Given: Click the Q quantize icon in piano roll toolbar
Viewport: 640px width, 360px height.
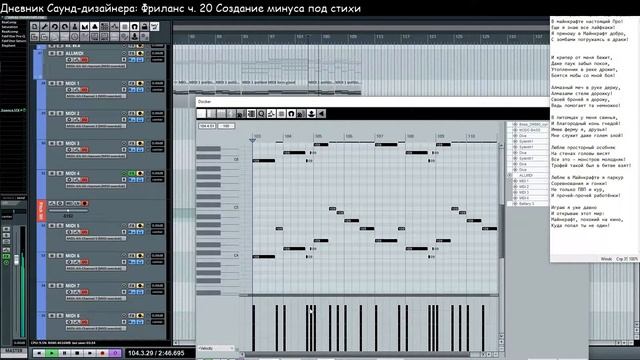Looking at the screenshot, I should point(261,113).
